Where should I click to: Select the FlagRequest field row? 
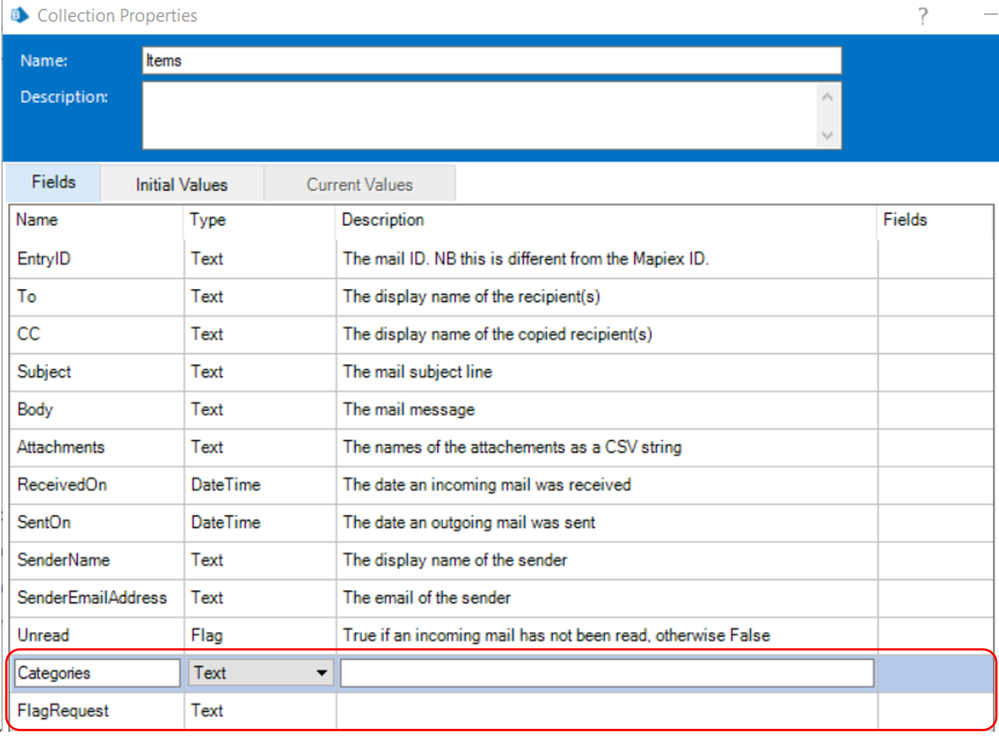pyautogui.click(x=63, y=711)
